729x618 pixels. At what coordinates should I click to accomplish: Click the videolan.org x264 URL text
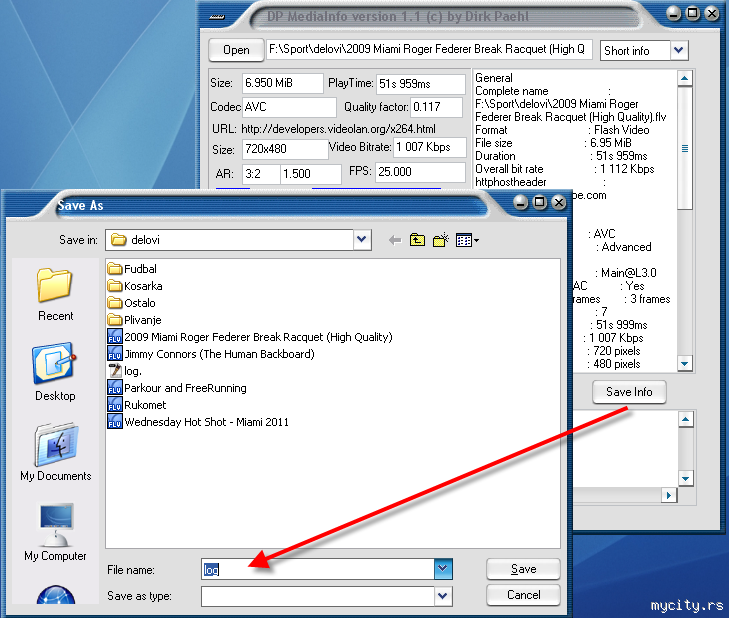pyautogui.click(x=338, y=129)
